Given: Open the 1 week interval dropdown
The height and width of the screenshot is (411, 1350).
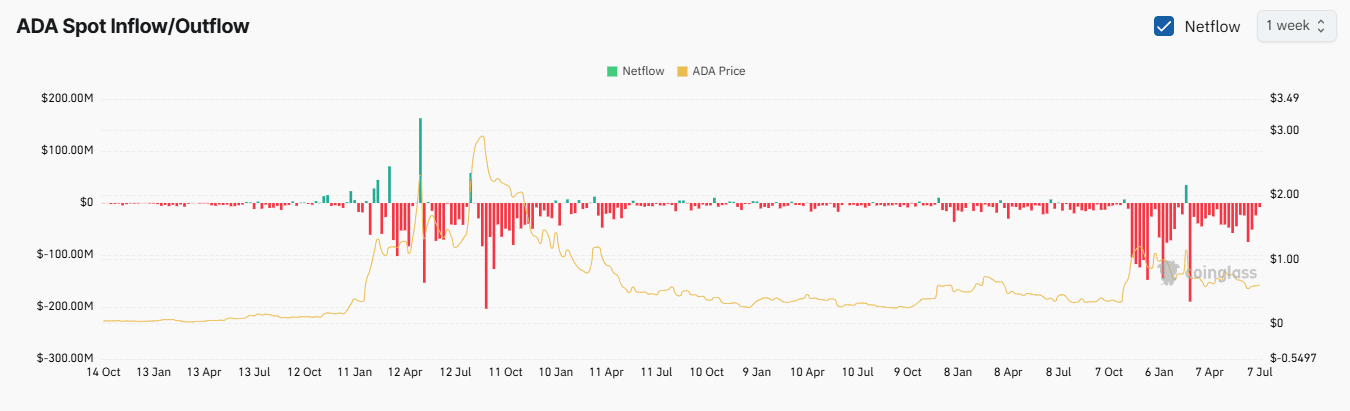Looking at the screenshot, I should pos(1296,26).
